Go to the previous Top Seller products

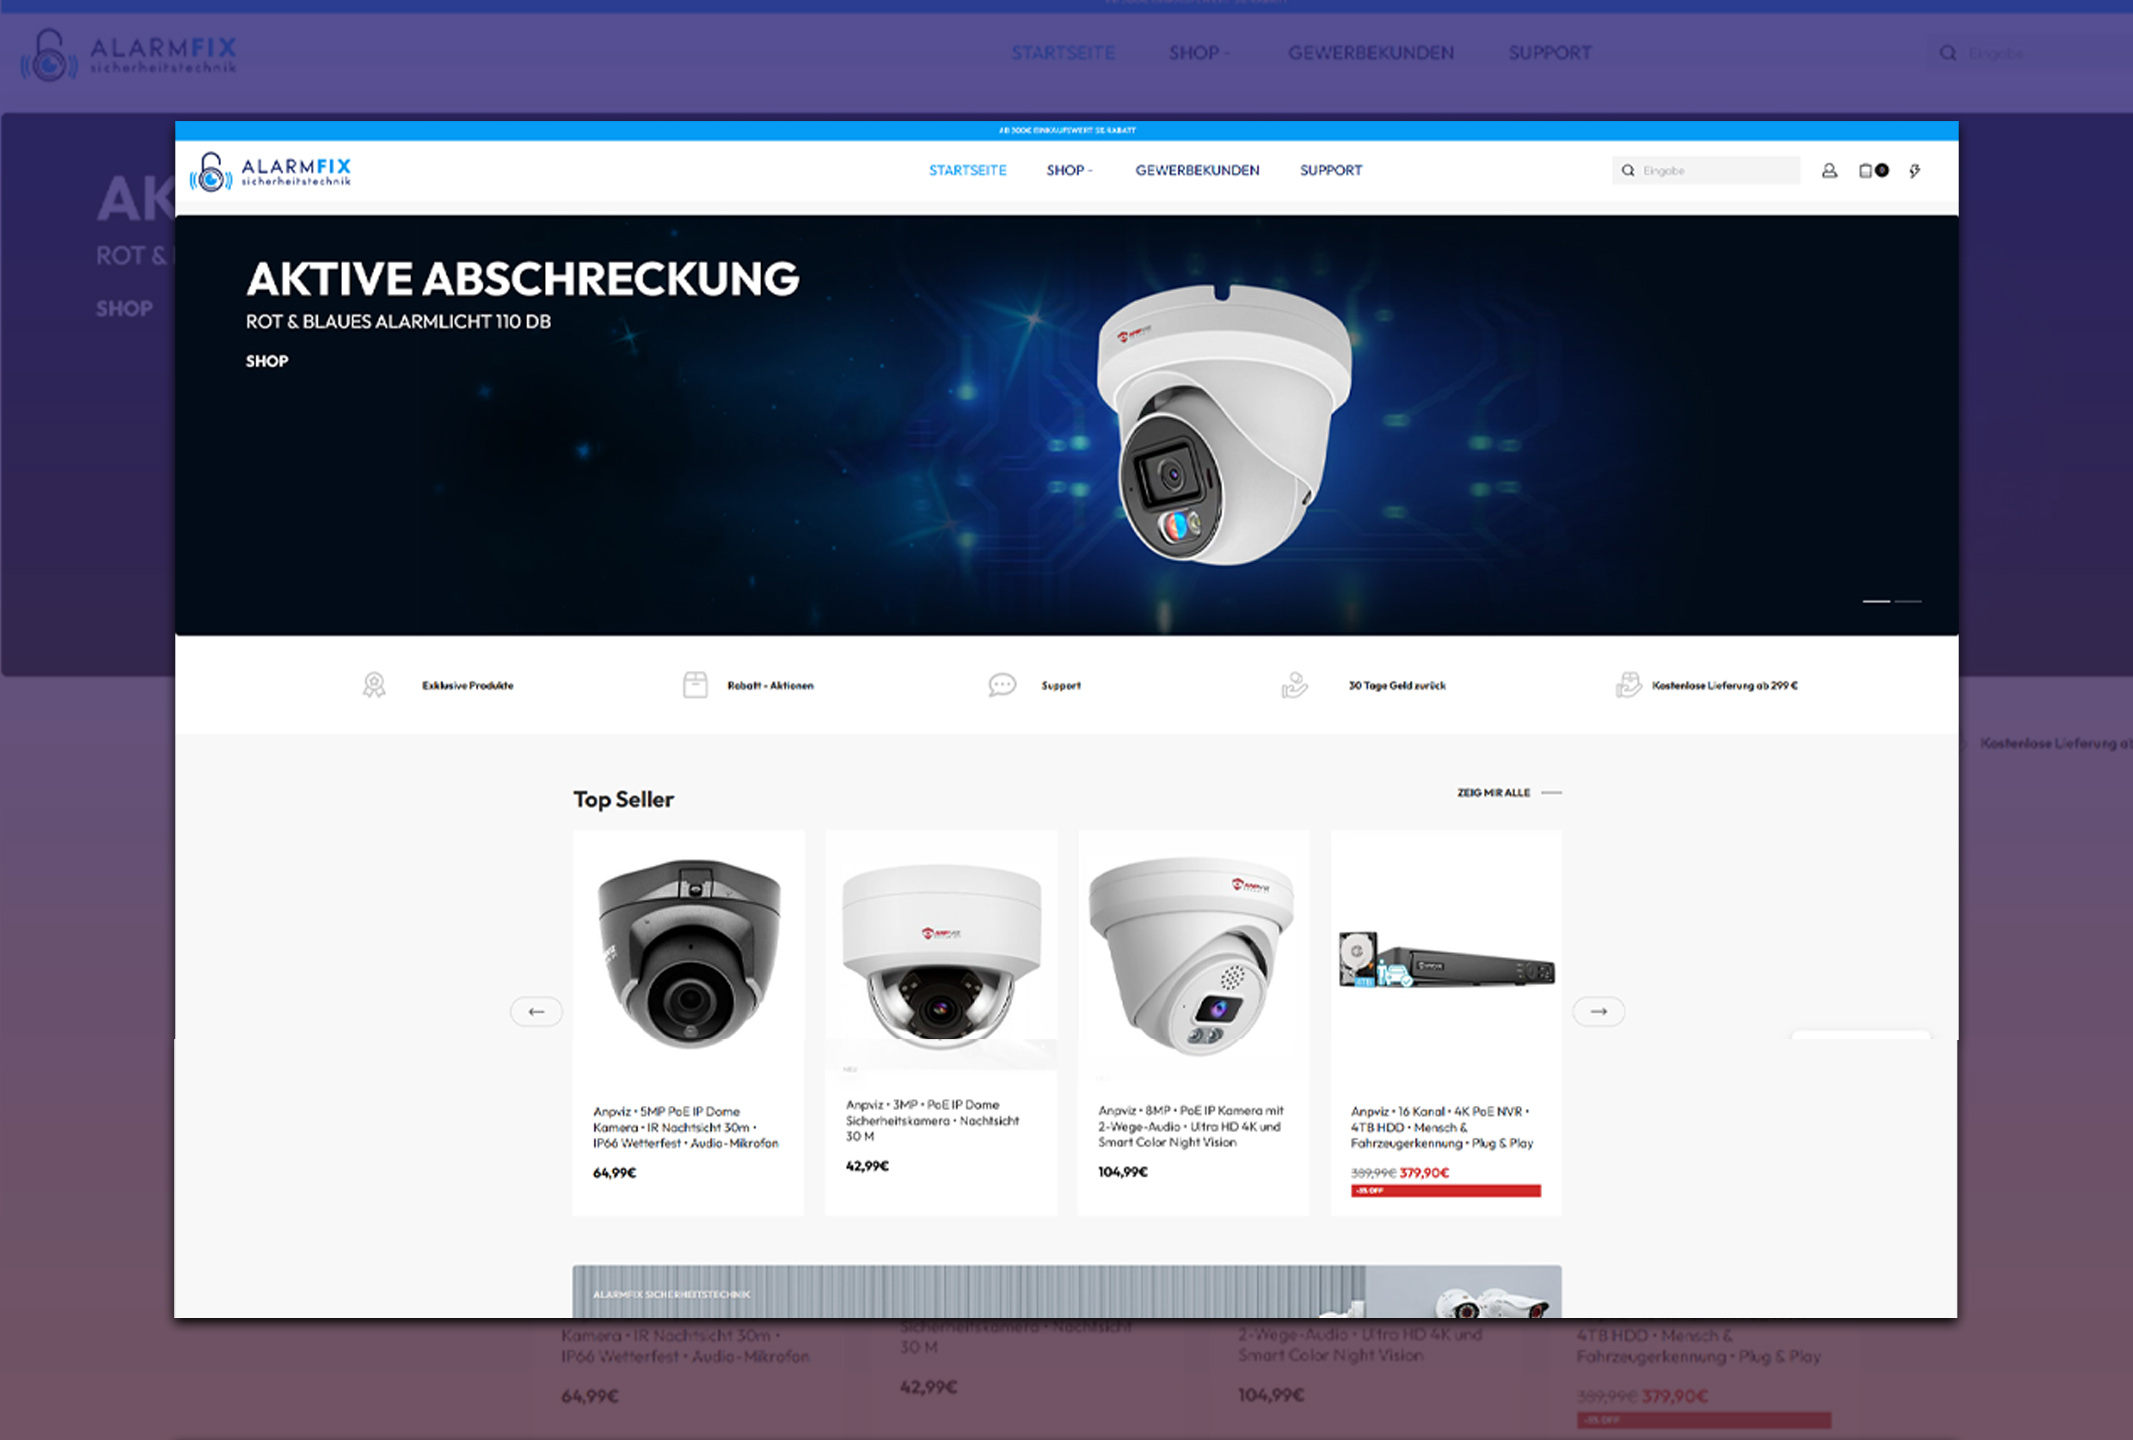coord(536,1011)
